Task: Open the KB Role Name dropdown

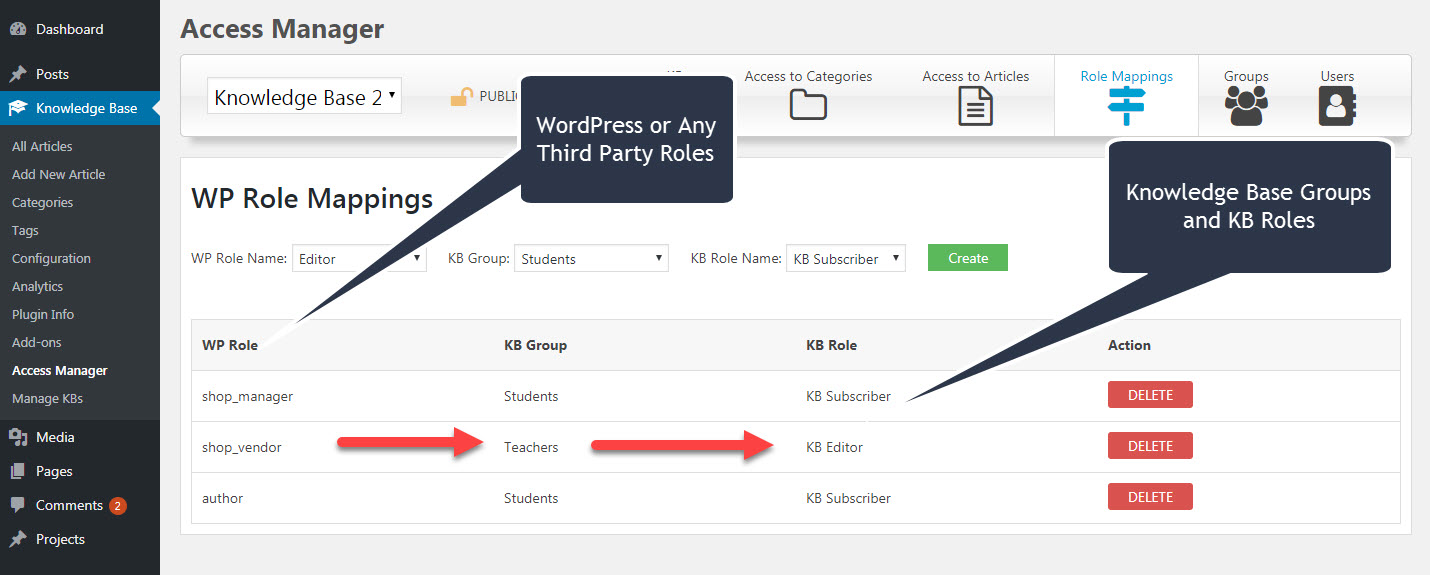Action: 846,258
